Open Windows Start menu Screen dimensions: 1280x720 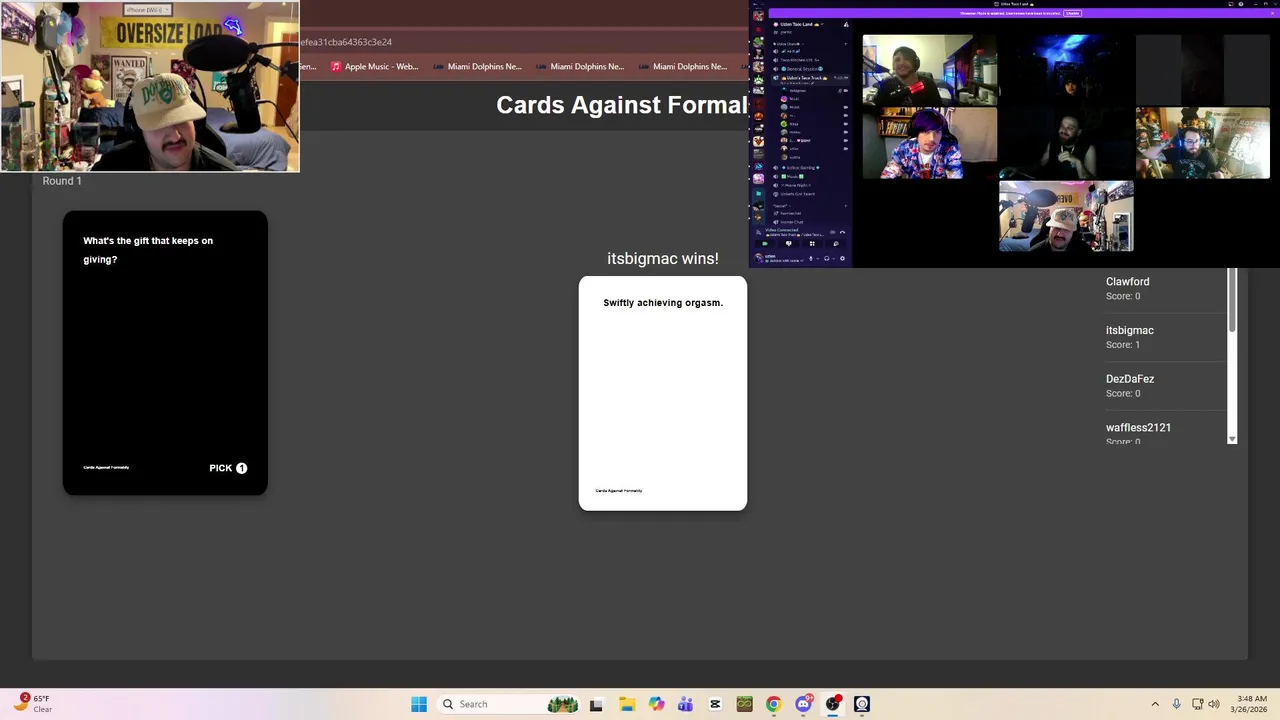pos(419,704)
